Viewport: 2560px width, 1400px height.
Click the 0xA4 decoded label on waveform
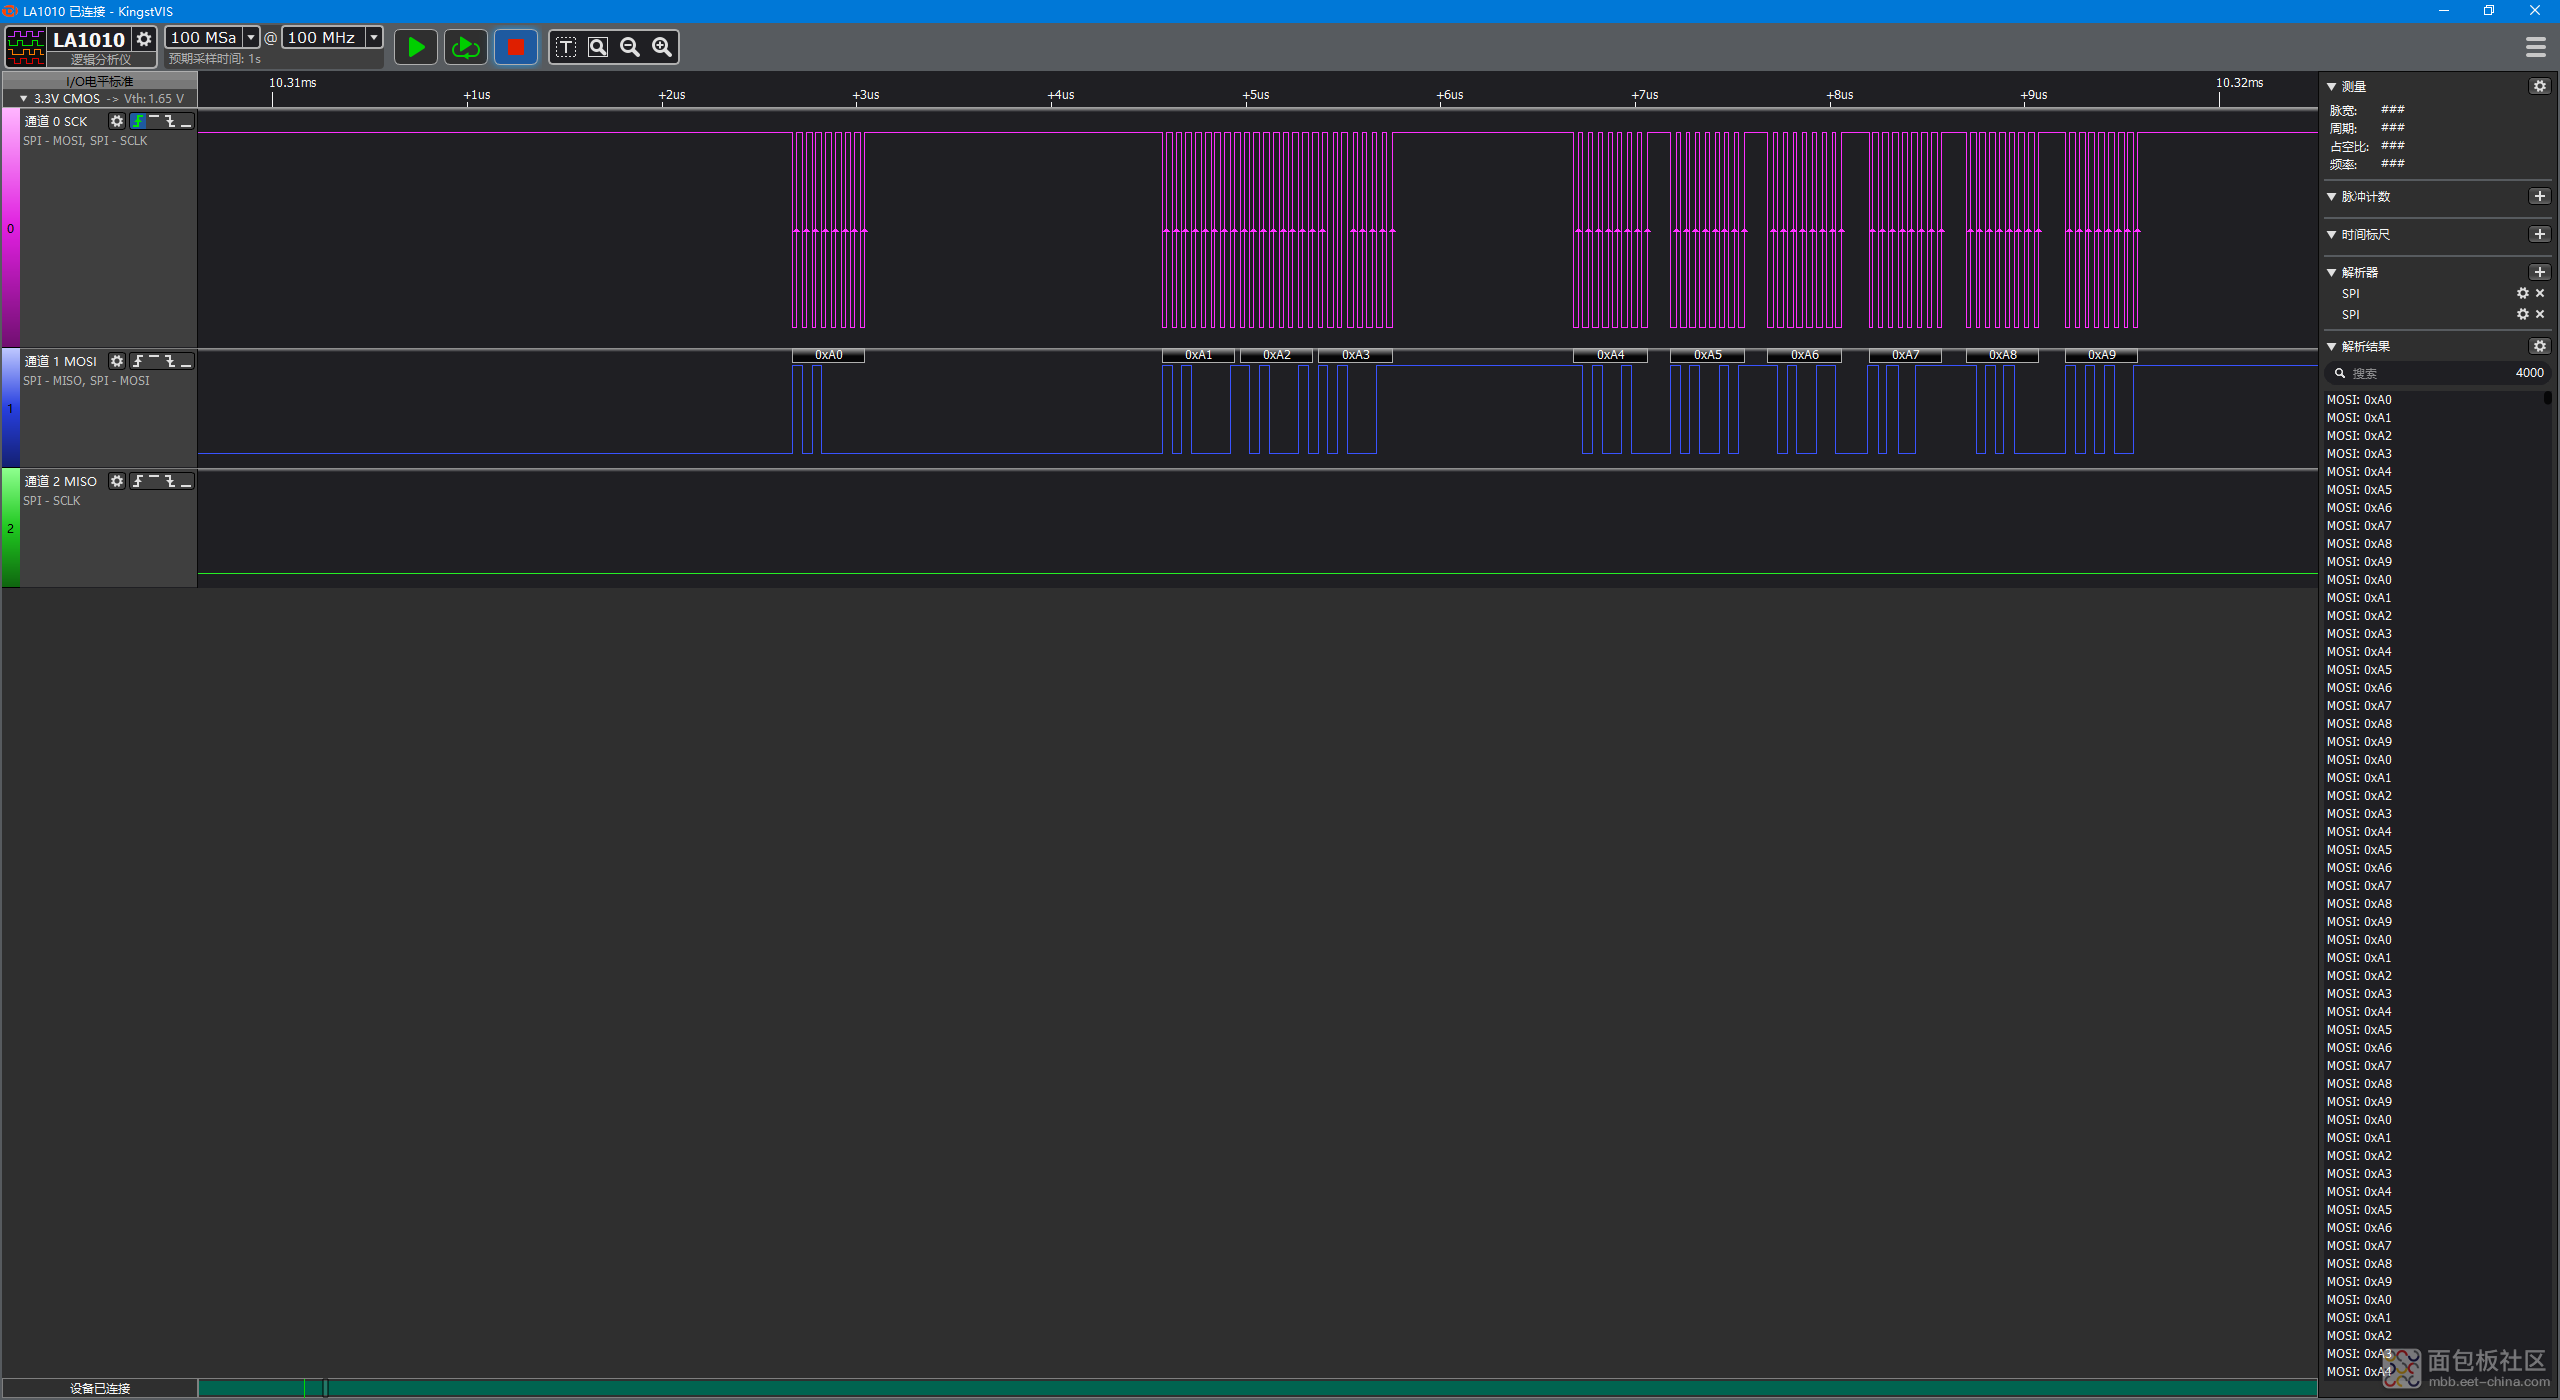(1610, 355)
